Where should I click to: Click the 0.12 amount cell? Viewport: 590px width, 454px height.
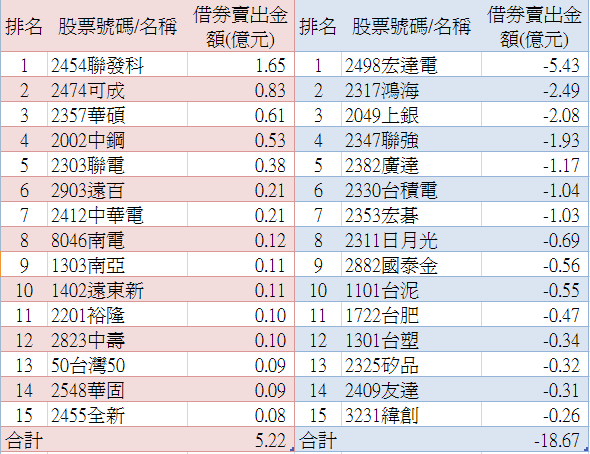(241, 240)
